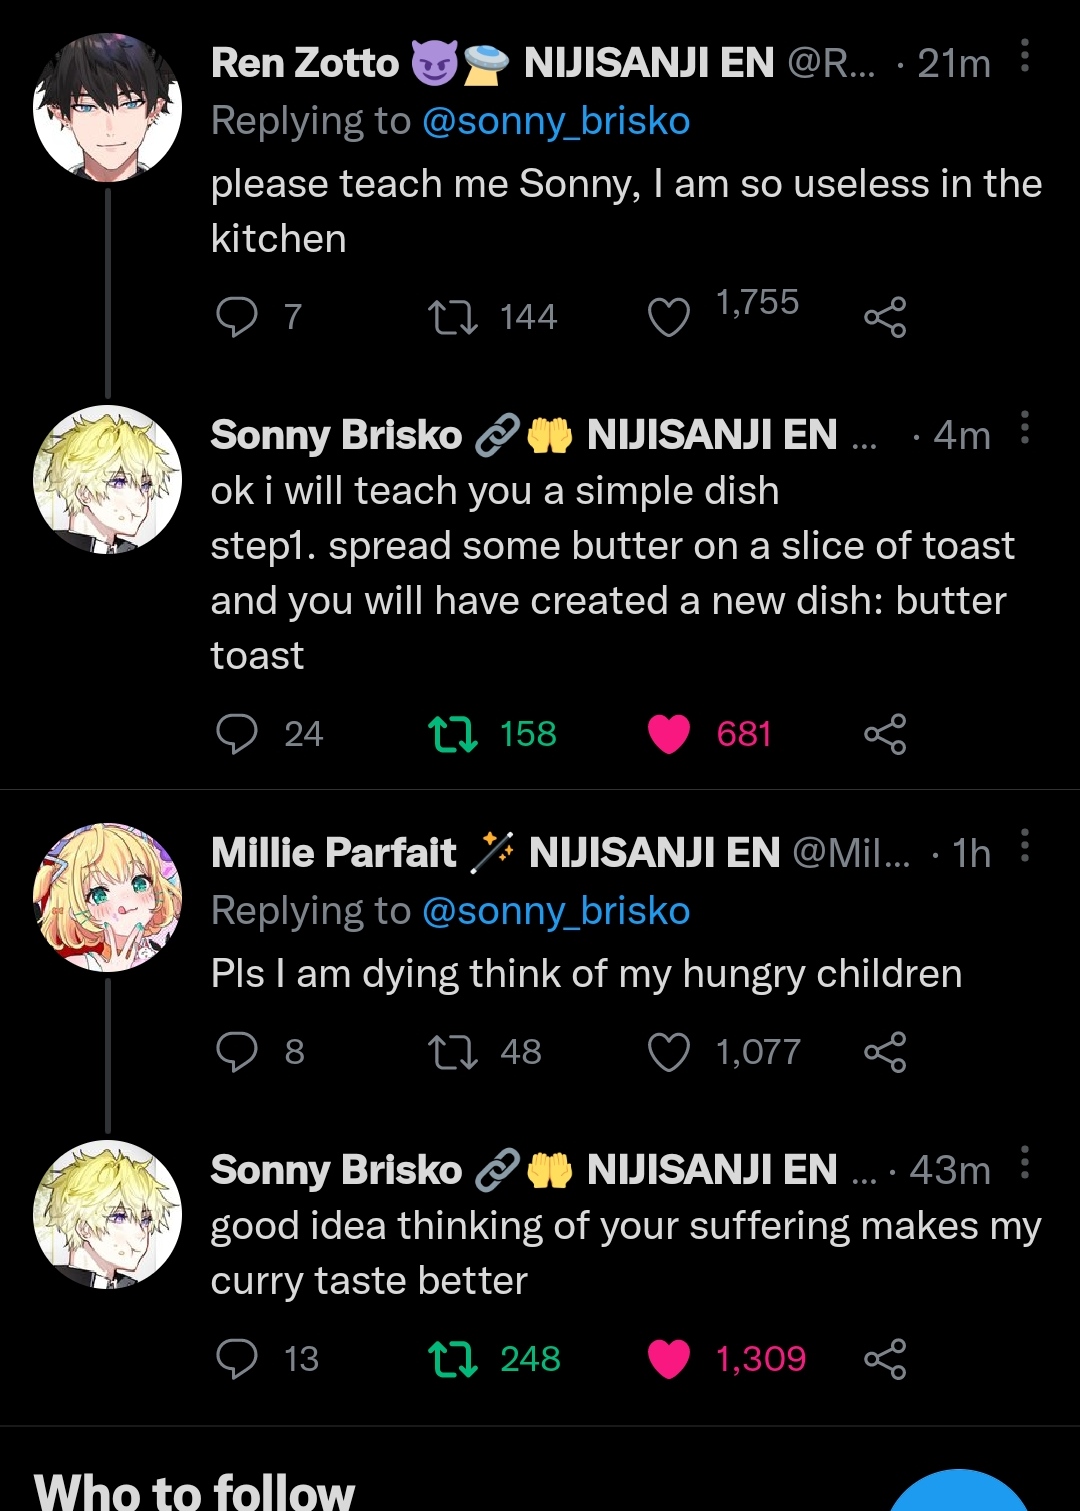This screenshot has height=1511, width=1080.
Task: View Ren Zotto's profile picture
Action: (107, 108)
